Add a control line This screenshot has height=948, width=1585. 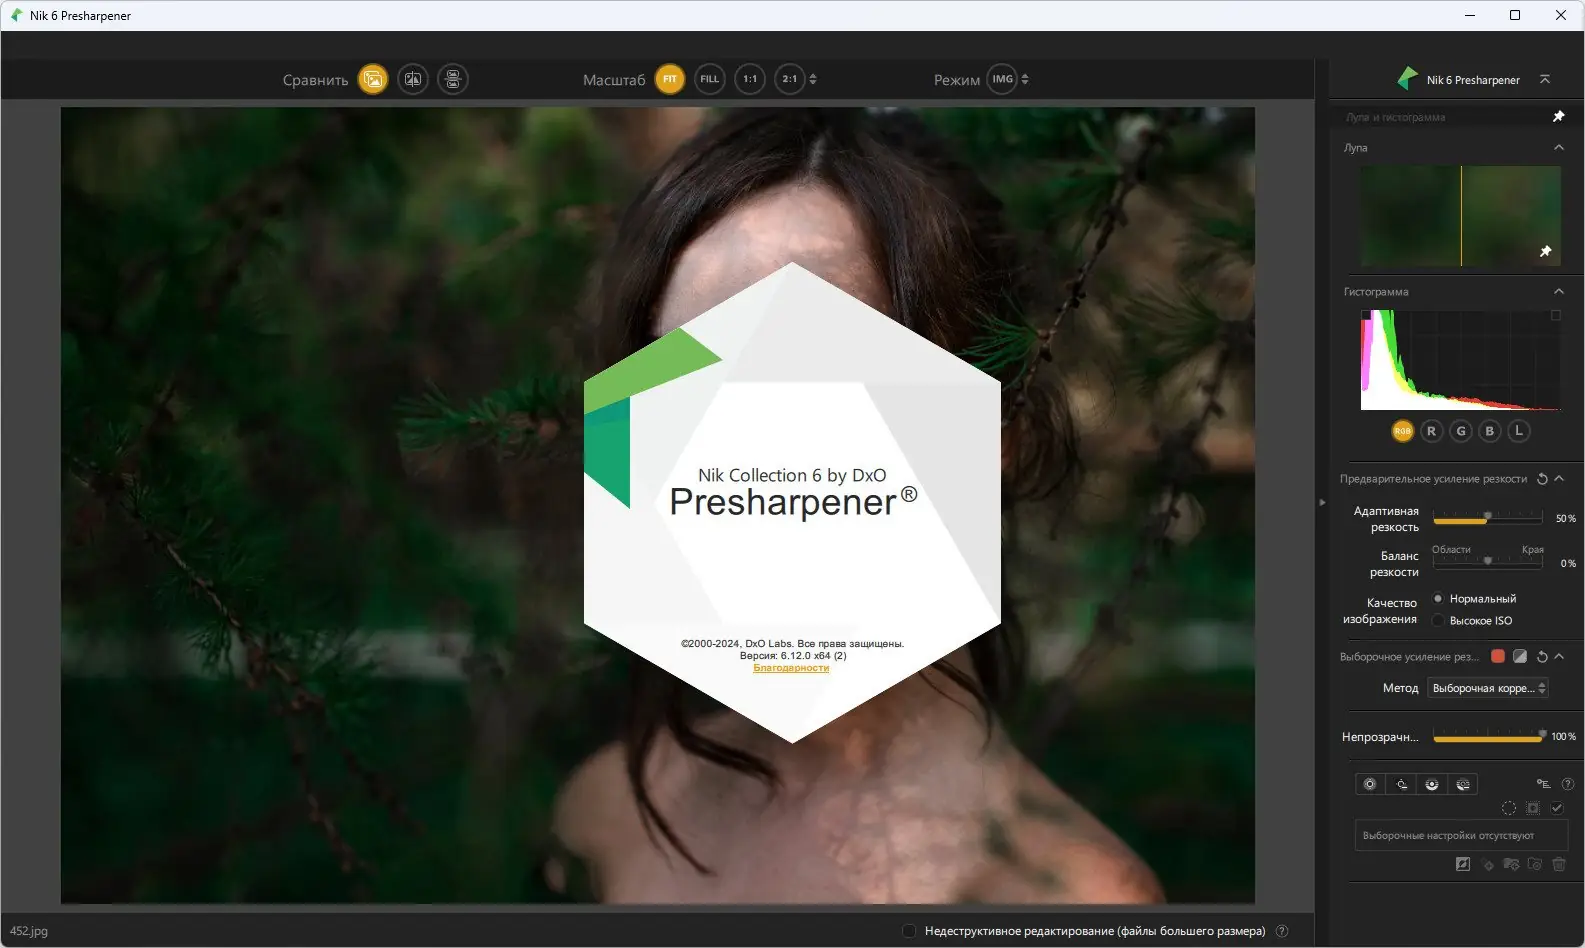point(1401,784)
